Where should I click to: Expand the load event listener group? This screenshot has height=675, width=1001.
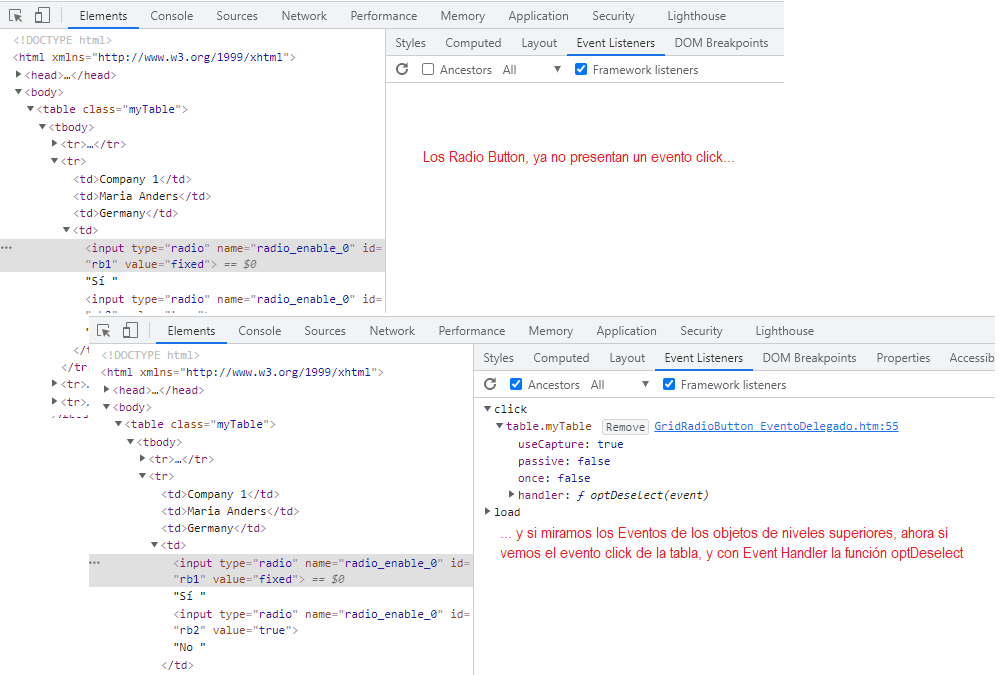pos(488,512)
